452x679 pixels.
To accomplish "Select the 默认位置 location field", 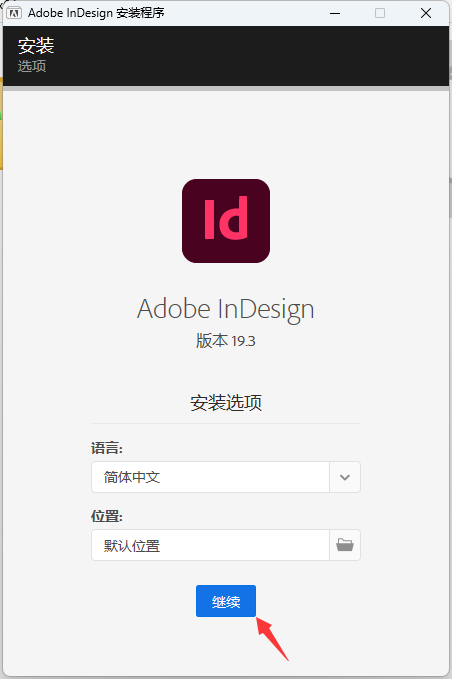I will (210, 545).
